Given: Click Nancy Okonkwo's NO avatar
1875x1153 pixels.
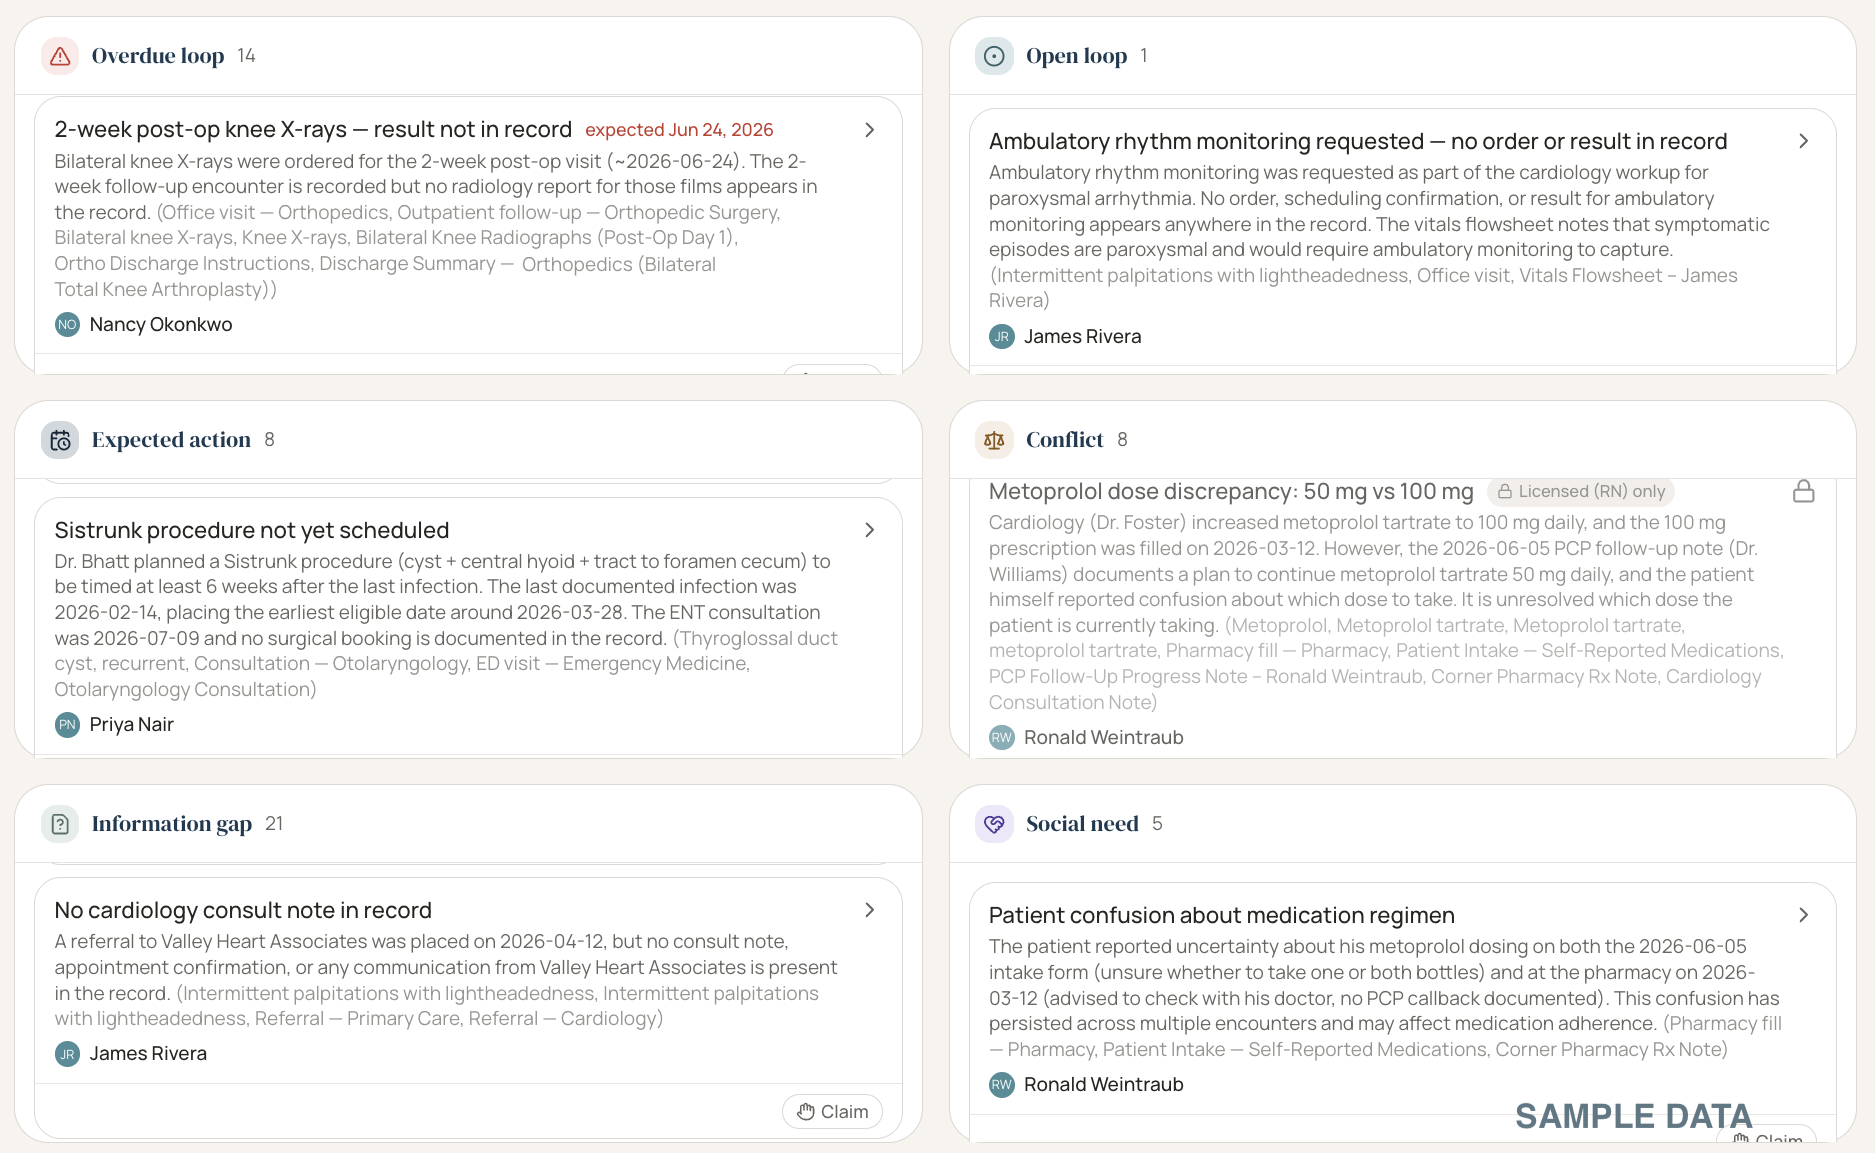Looking at the screenshot, I should click(67, 324).
